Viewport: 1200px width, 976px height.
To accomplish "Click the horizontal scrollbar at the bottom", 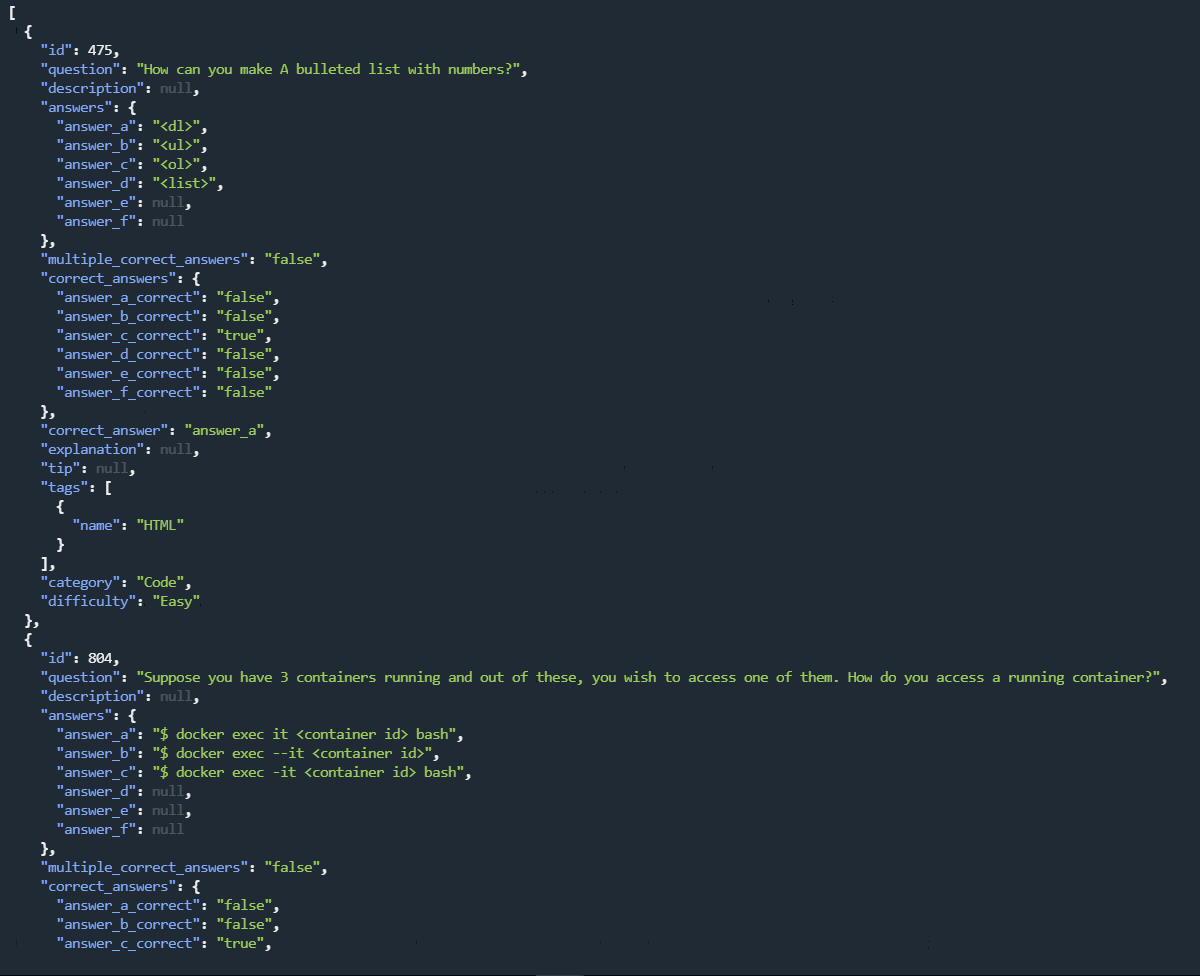I will [560, 971].
